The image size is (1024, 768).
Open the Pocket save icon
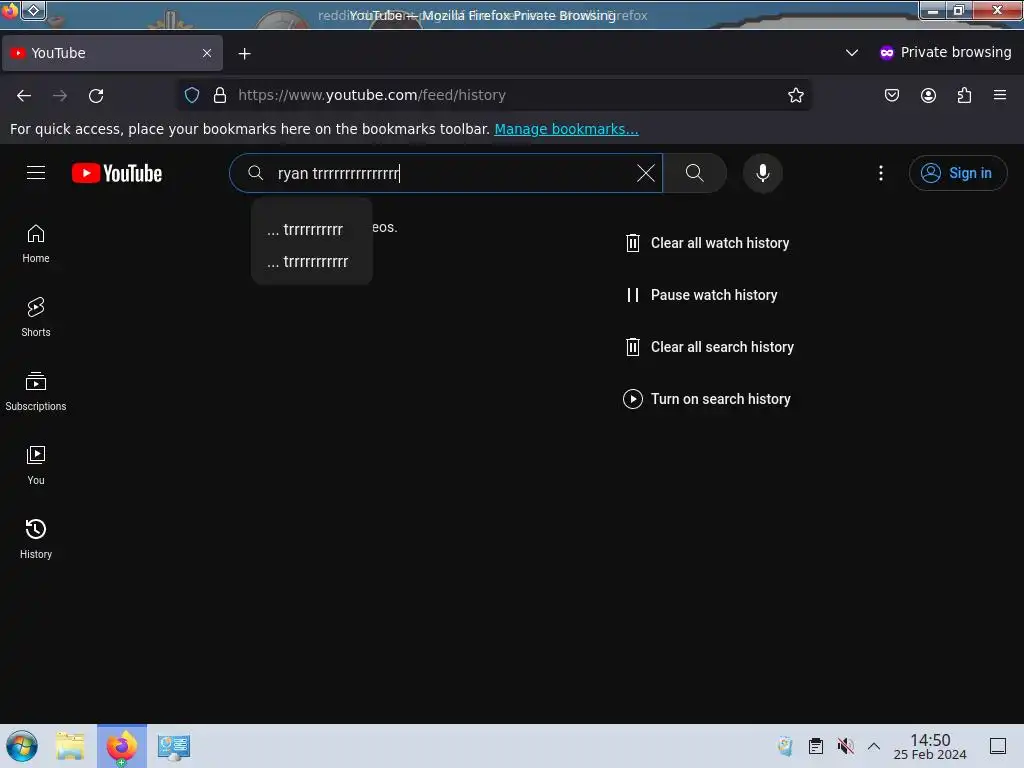pos(891,95)
